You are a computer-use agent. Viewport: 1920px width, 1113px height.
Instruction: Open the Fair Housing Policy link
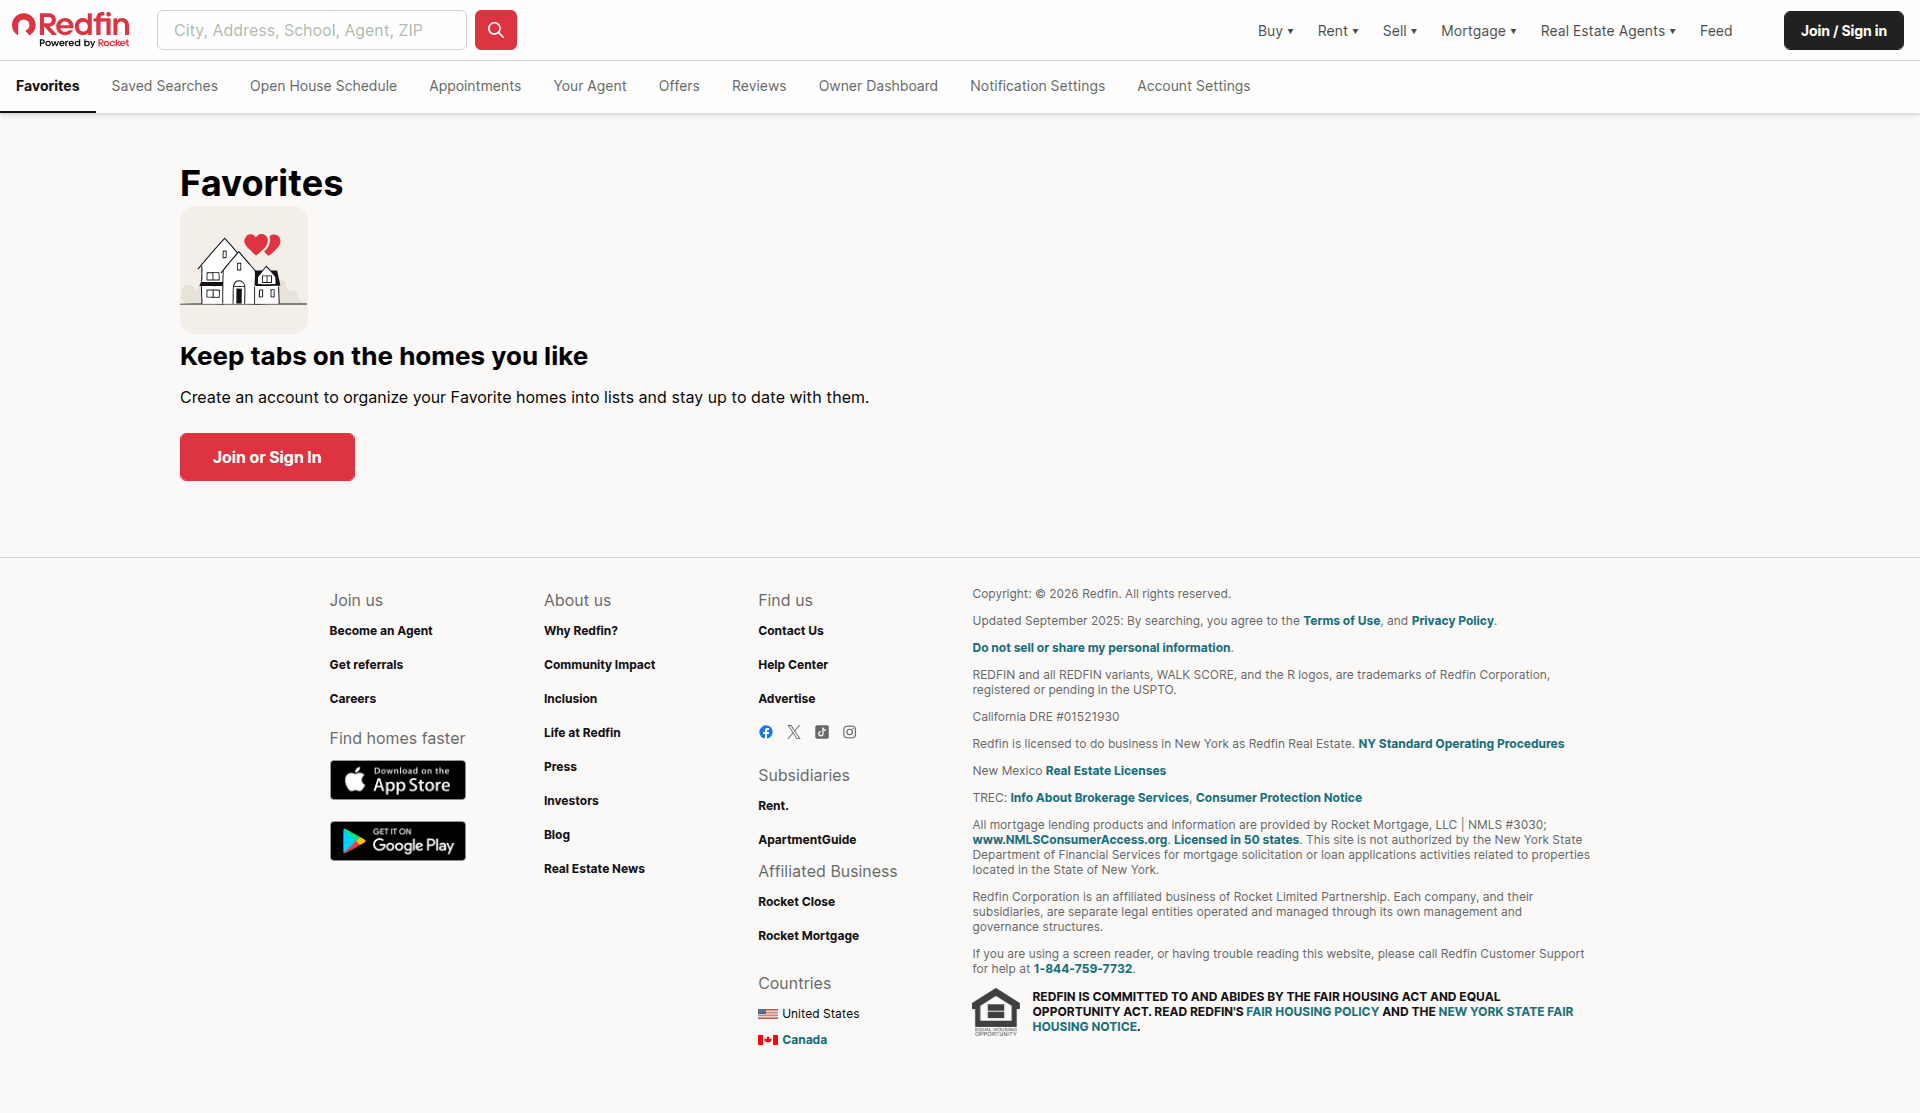(x=1313, y=1012)
